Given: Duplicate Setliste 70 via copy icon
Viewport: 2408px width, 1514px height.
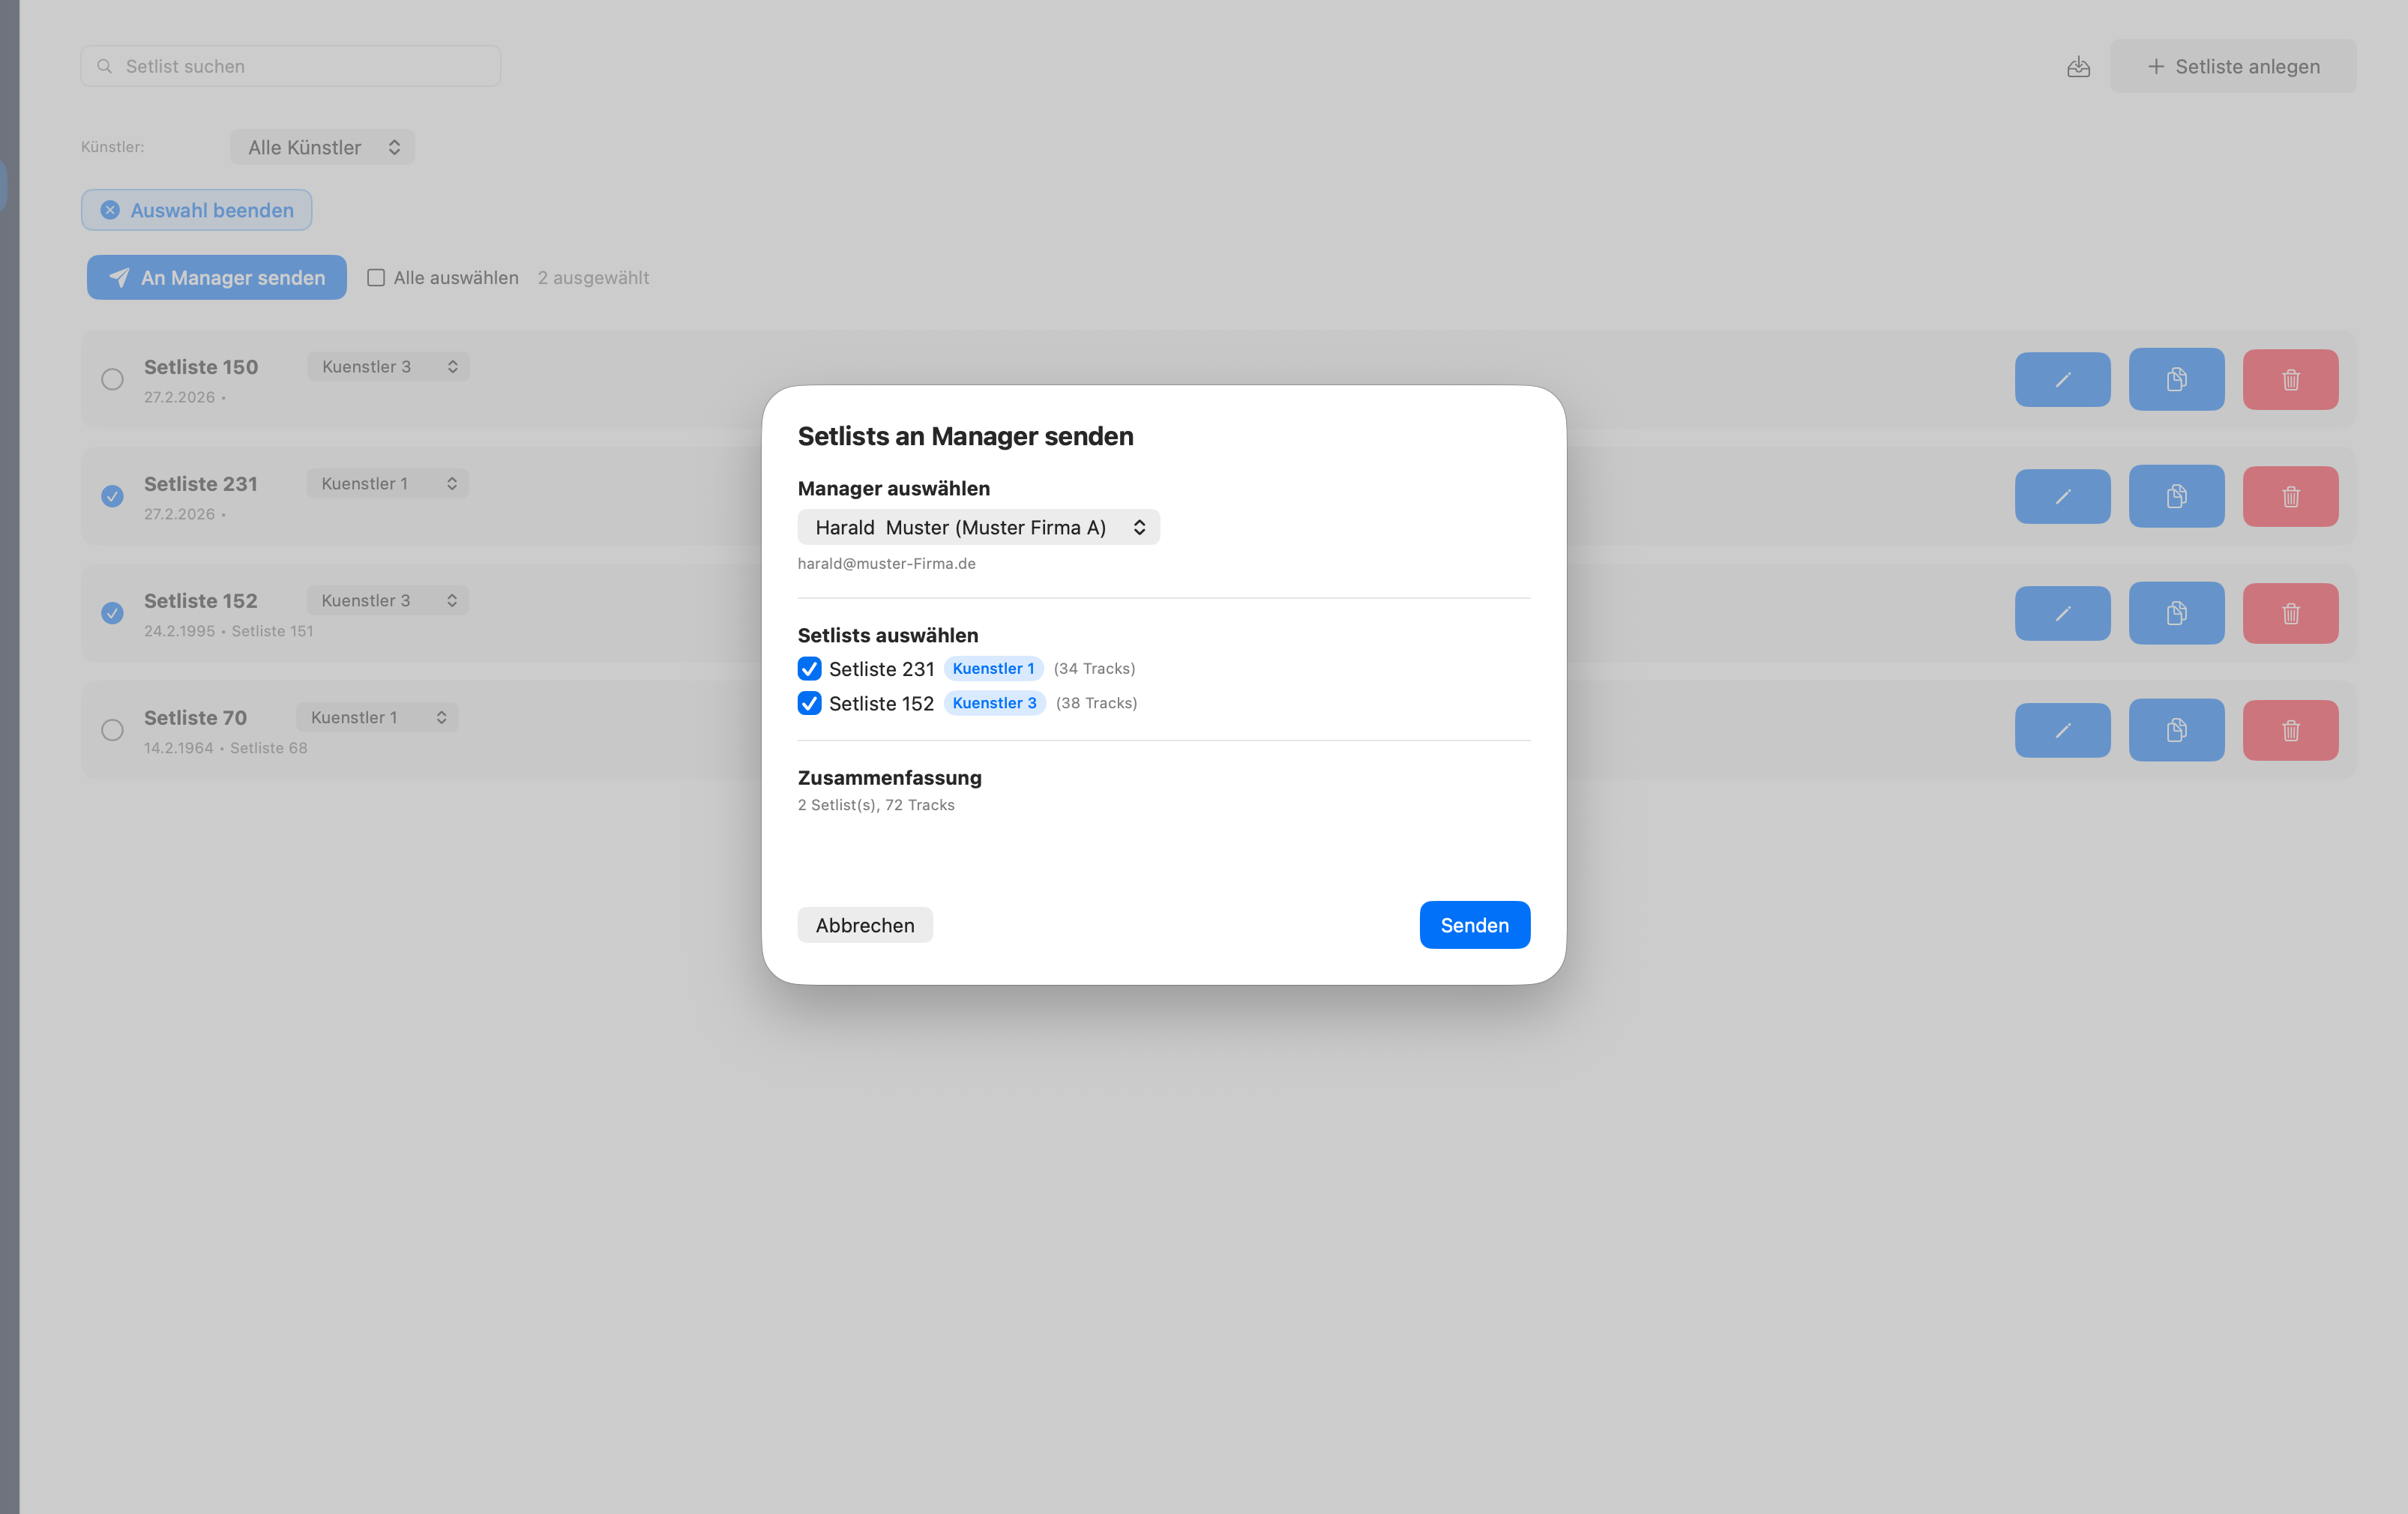Looking at the screenshot, I should click(x=2176, y=730).
